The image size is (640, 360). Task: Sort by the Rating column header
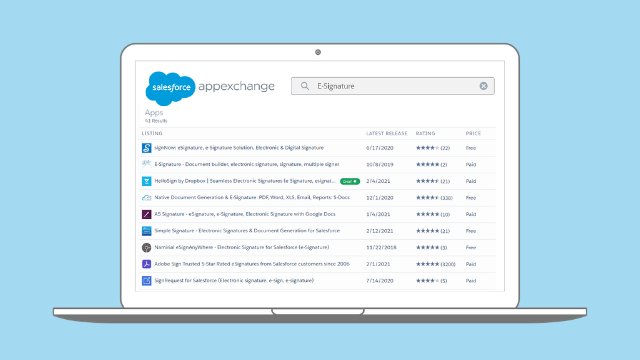425,133
